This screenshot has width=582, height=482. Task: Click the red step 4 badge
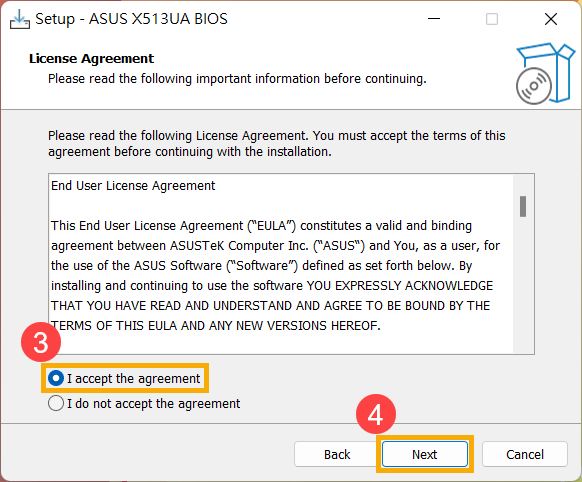click(376, 414)
